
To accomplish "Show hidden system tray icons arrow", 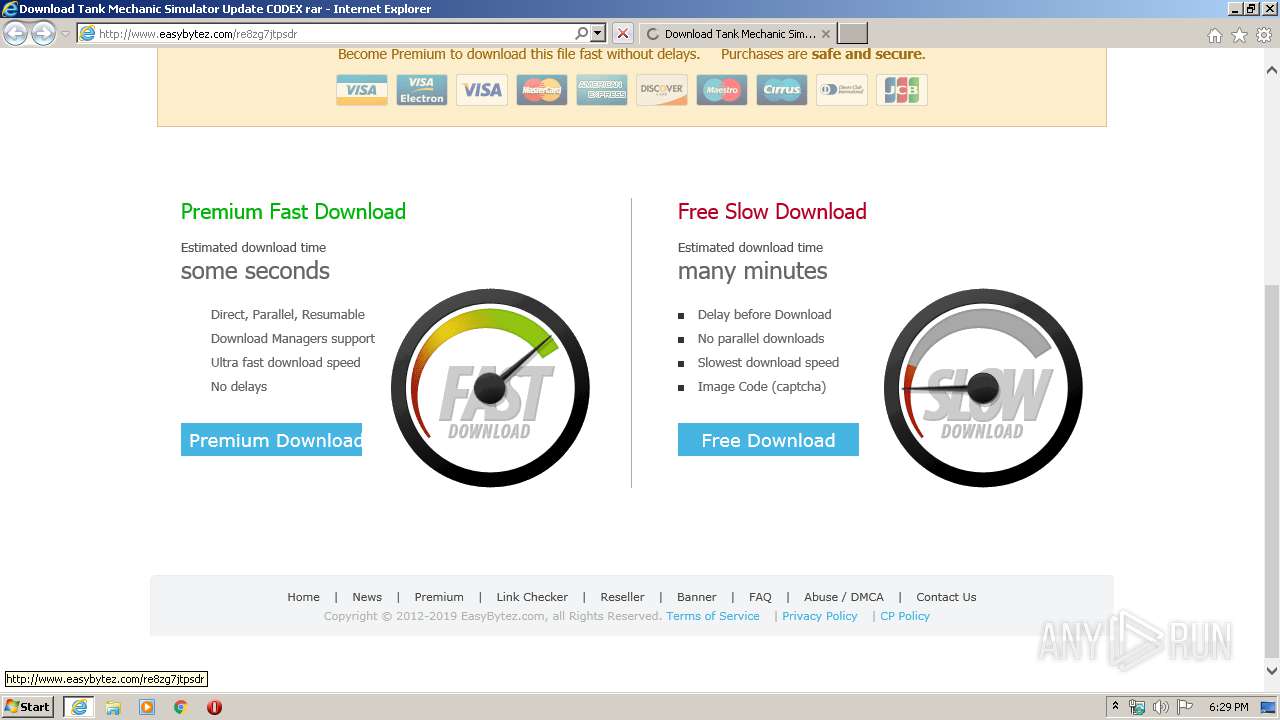I will 1115,707.
